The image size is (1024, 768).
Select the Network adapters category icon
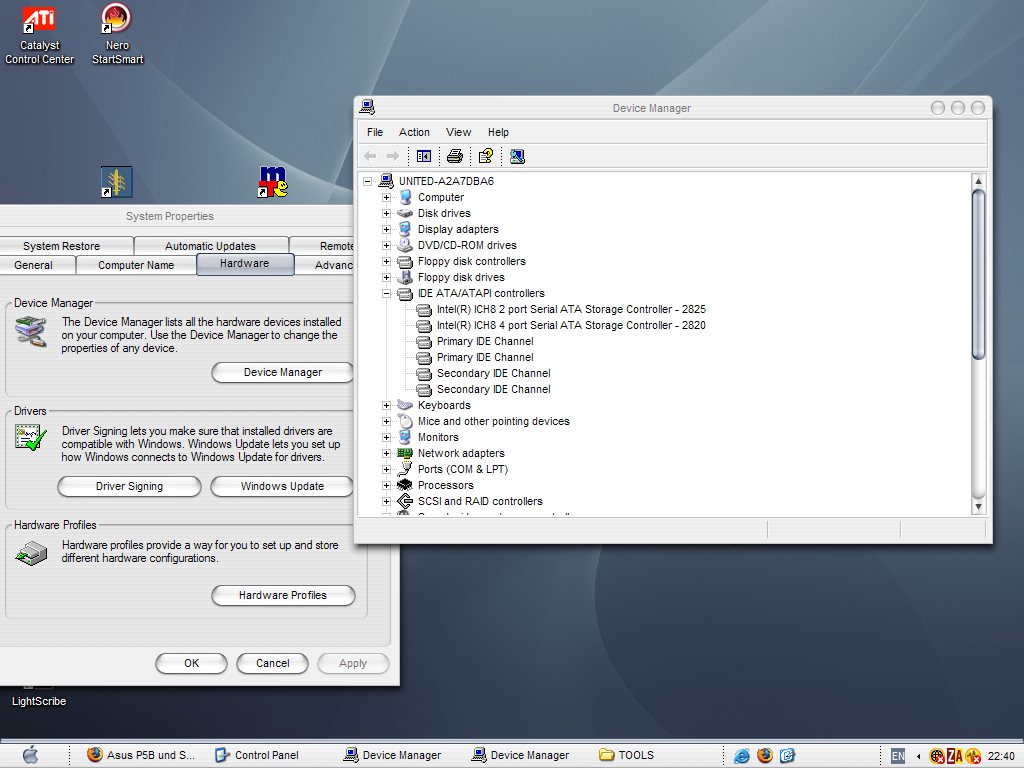click(x=405, y=453)
